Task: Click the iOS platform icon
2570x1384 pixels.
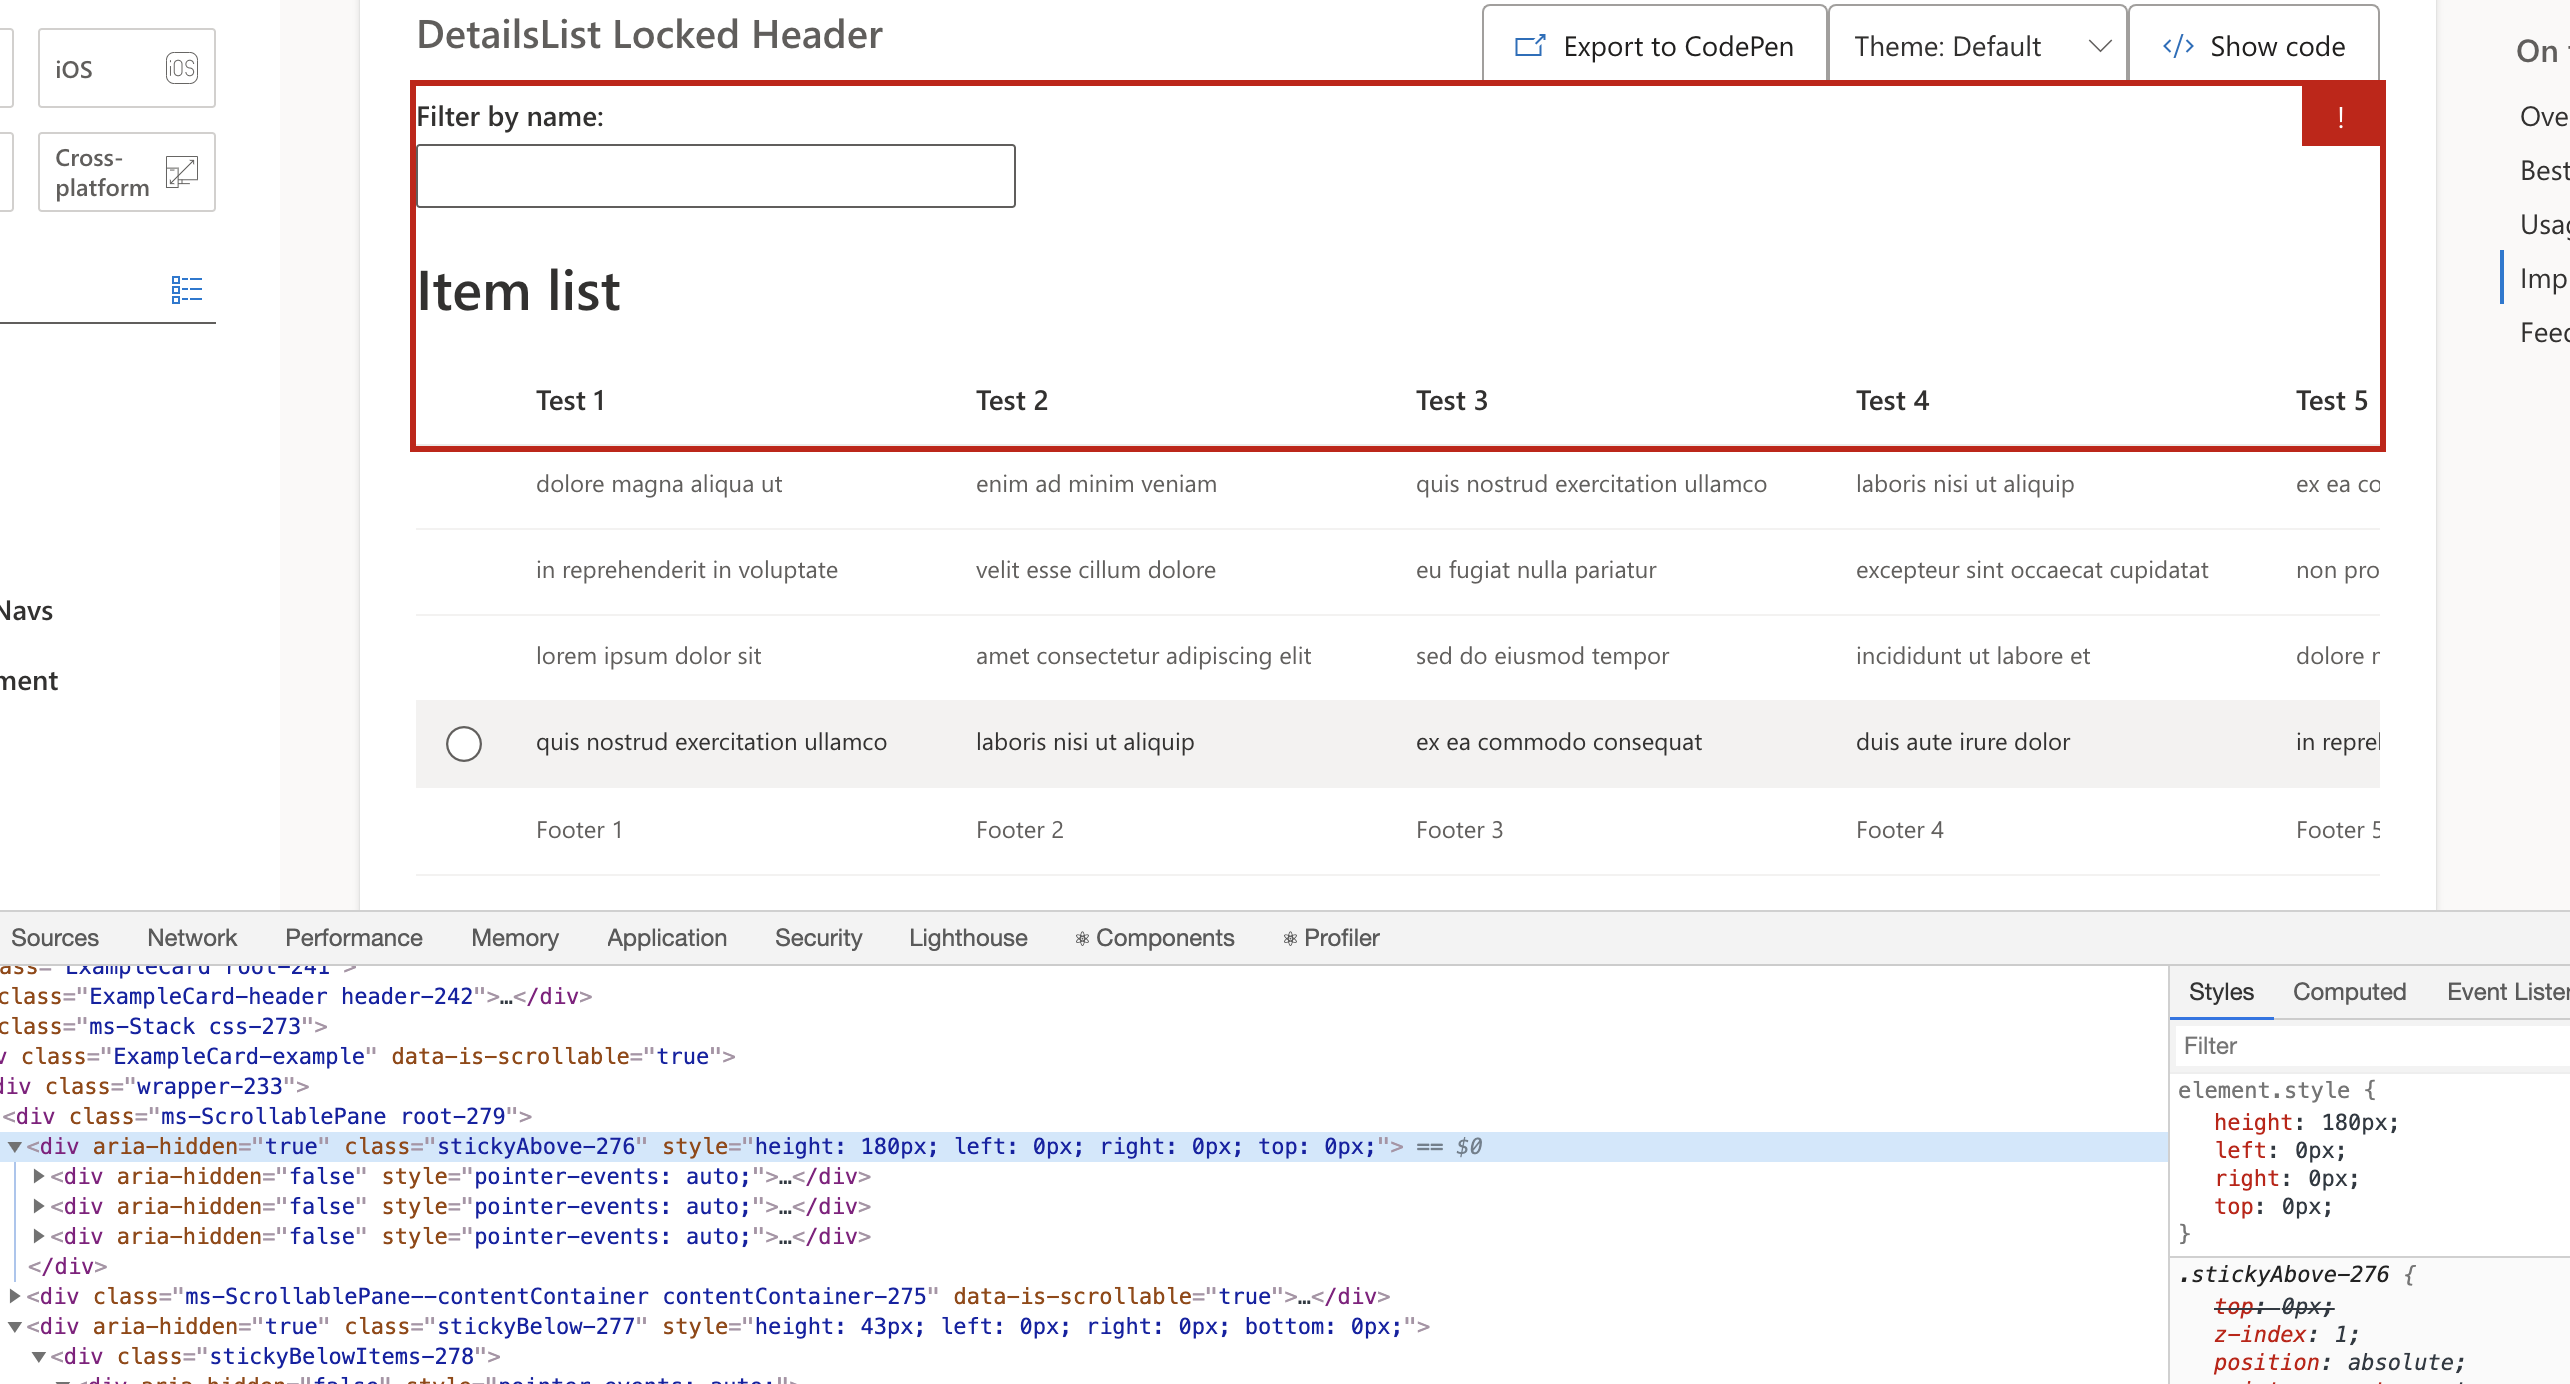Action: point(181,68)
